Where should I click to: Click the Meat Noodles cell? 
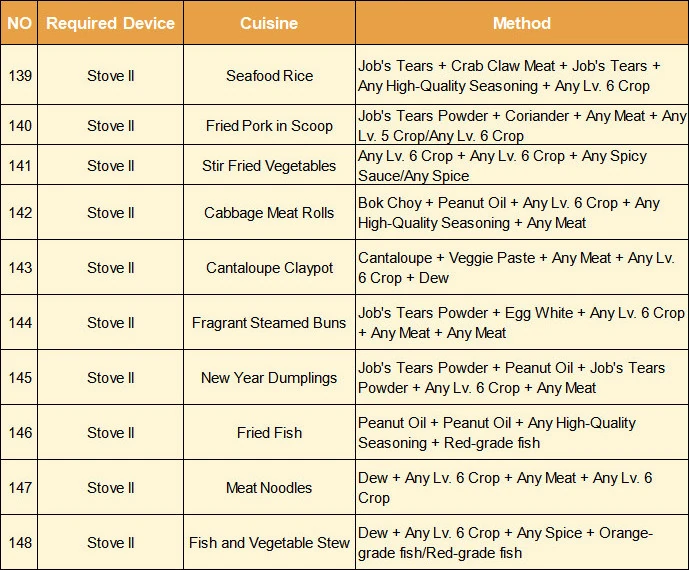pyautogui.click(x=269, y=488)
